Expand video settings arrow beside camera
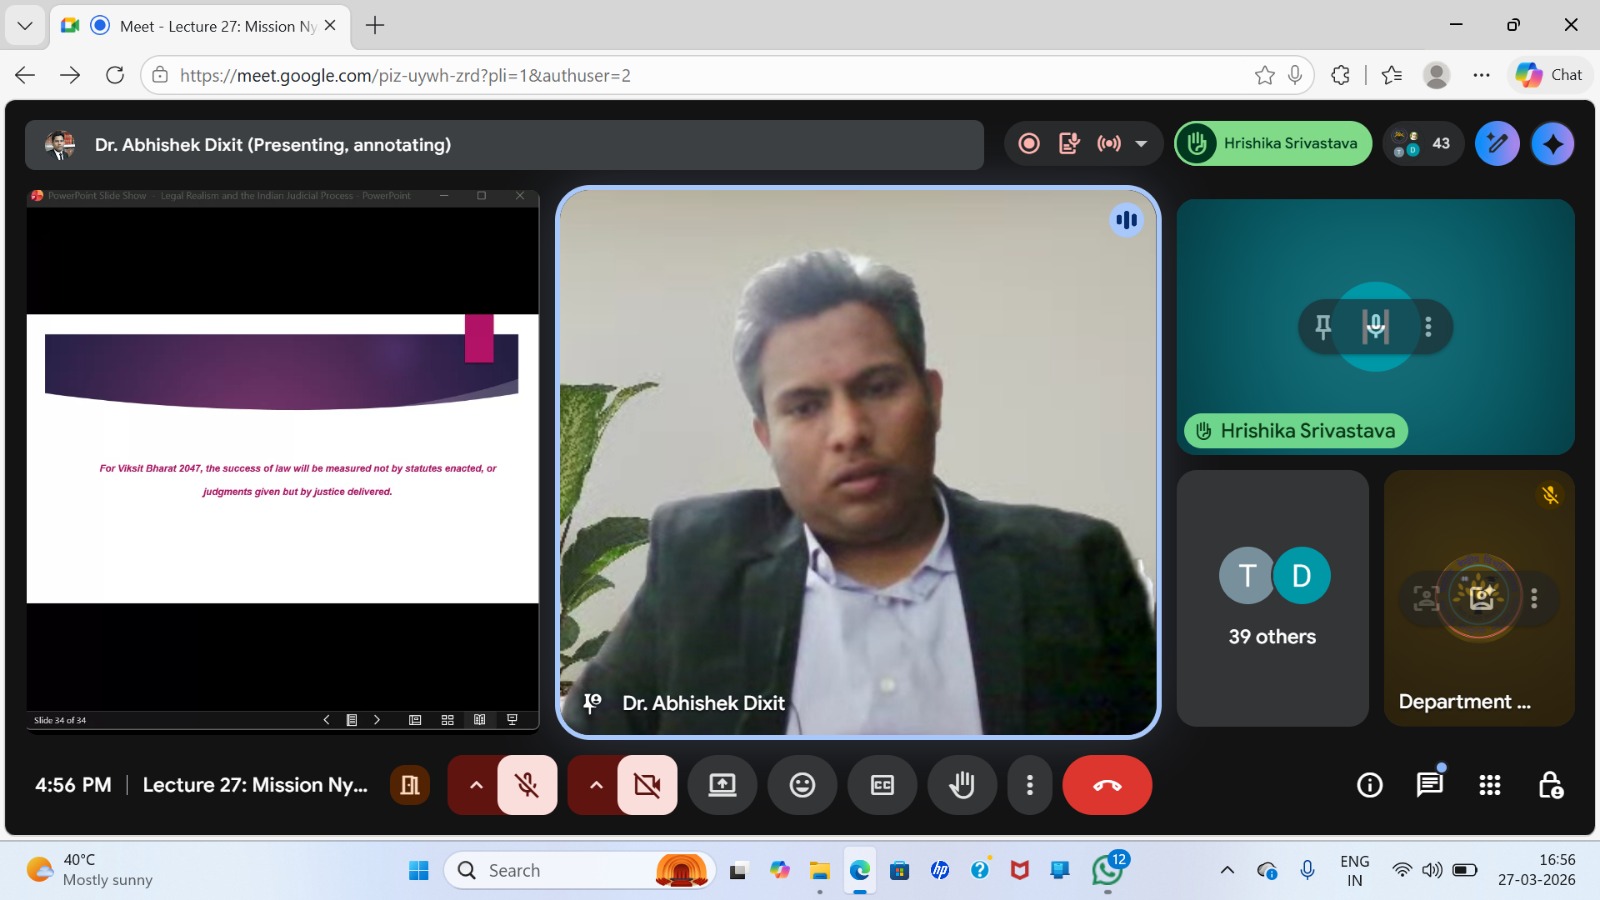The width and height of the screenshot is (1600, 900). tap(596, 786)
